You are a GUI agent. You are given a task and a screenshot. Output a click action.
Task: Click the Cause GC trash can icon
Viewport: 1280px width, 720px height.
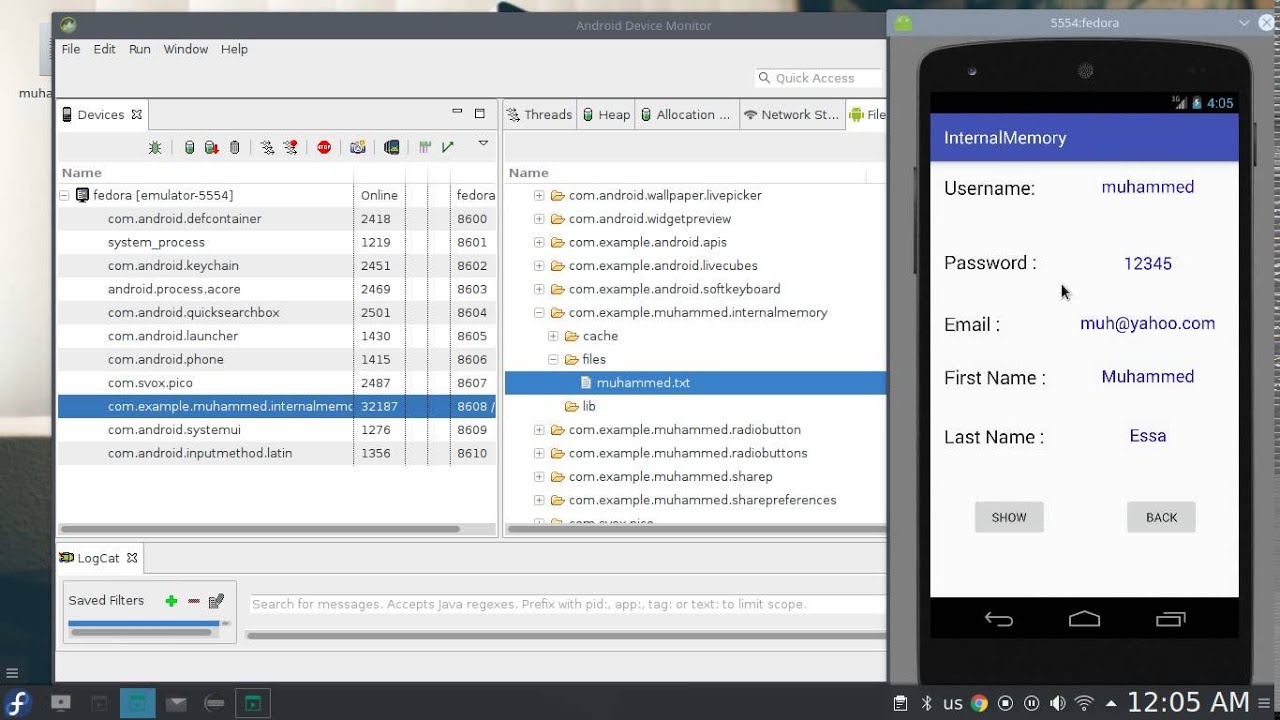234,147
